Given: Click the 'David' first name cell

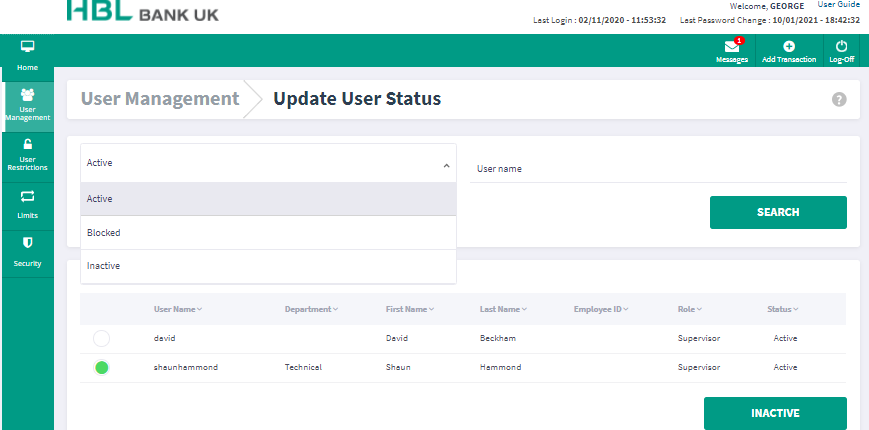Looking at the screenshot, I should click(397, 338).
